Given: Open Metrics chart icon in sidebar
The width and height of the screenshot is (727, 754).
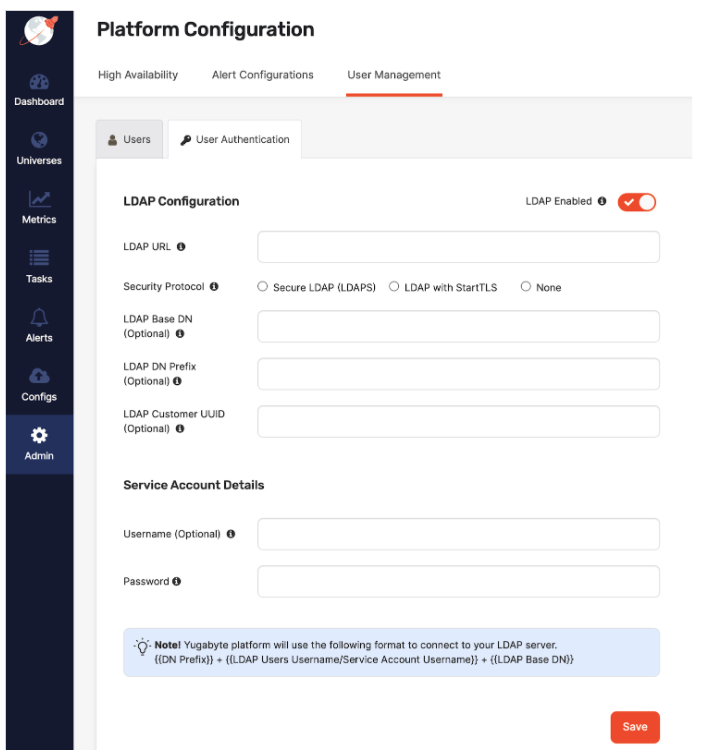Looking at the screenshot, I should click(39, 200).
